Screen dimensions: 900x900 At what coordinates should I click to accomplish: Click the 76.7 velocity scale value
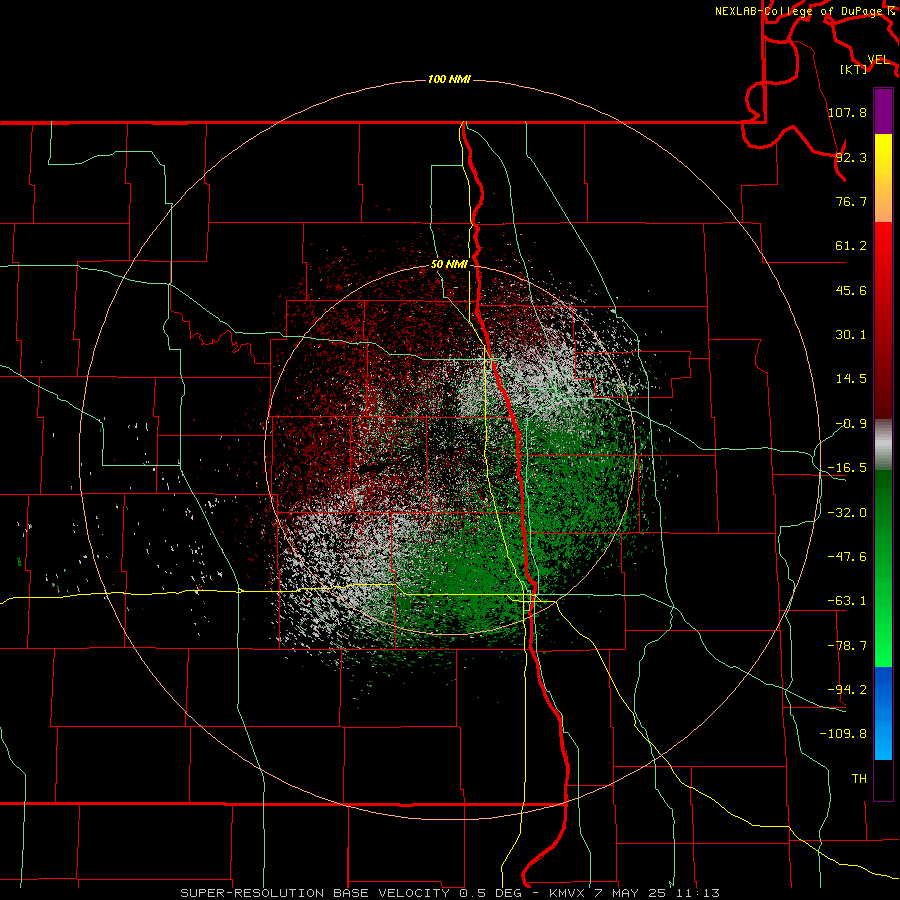coord(851,201)
